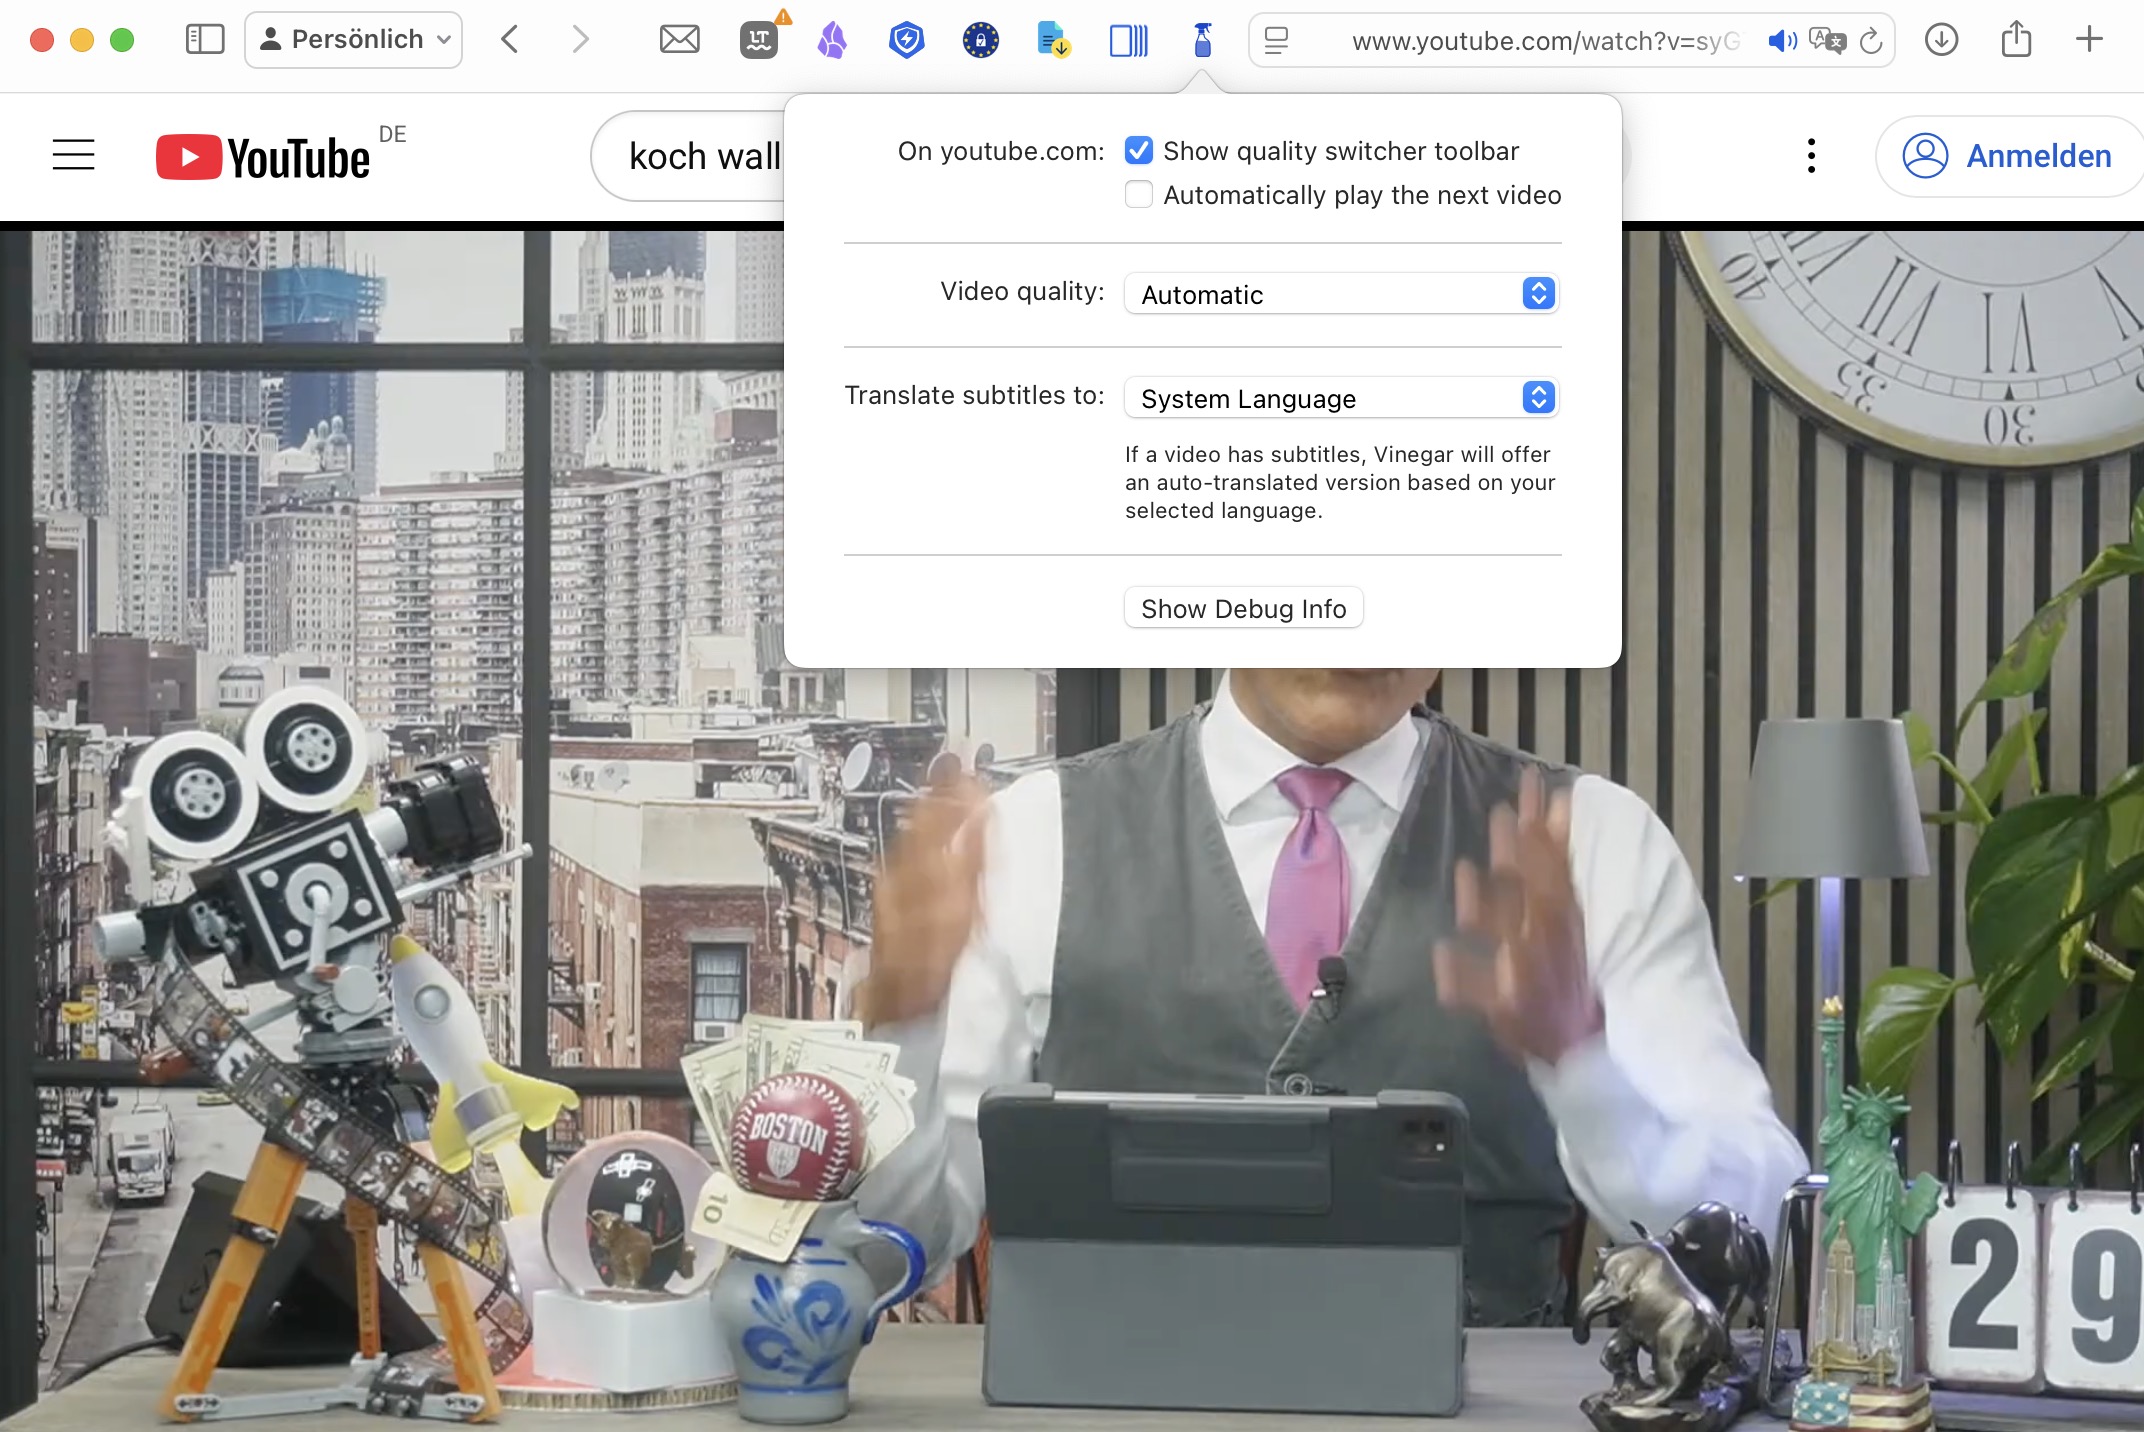Screen dimensions: 2144x1432
Task: Open the downloads arrow icon
Action: [x=1941, y=40]
